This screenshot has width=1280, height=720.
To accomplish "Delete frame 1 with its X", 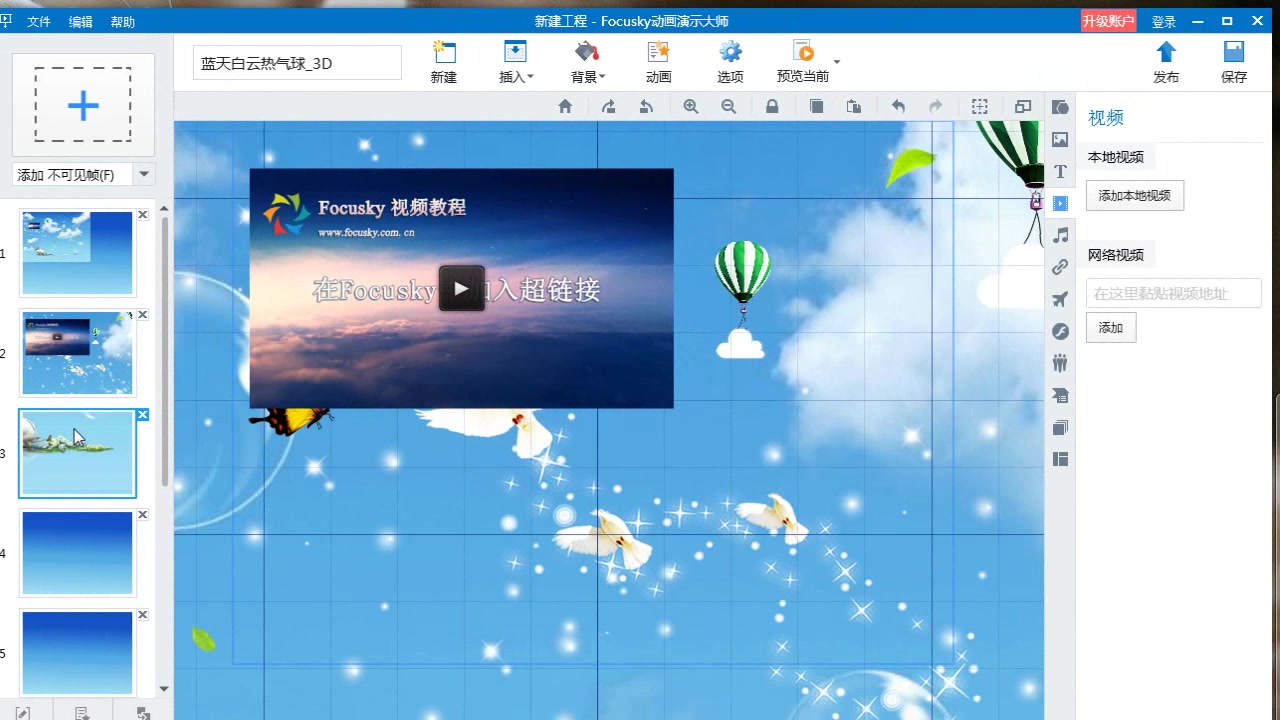I will point(143,215).
